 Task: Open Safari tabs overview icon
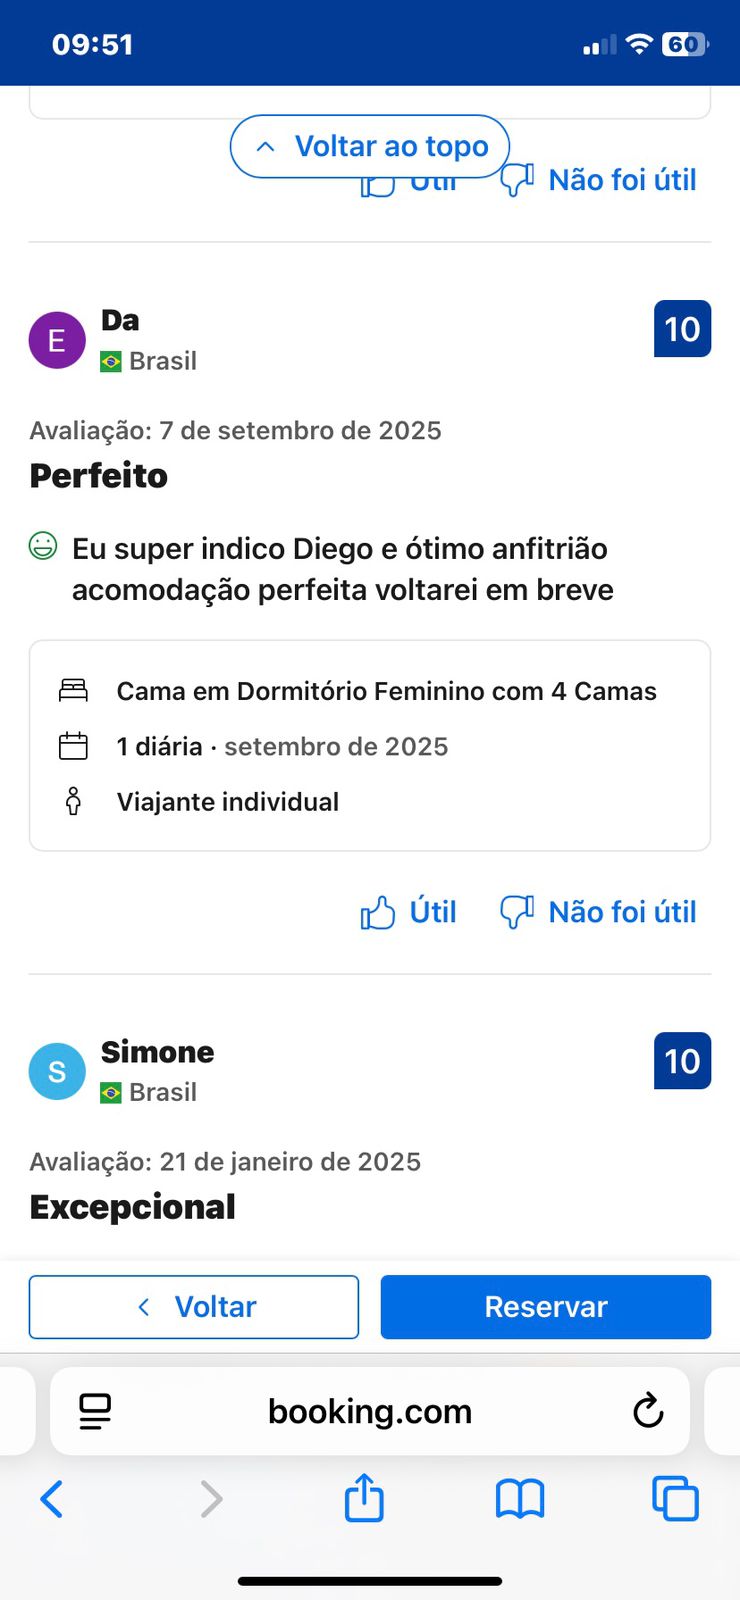675,1499
